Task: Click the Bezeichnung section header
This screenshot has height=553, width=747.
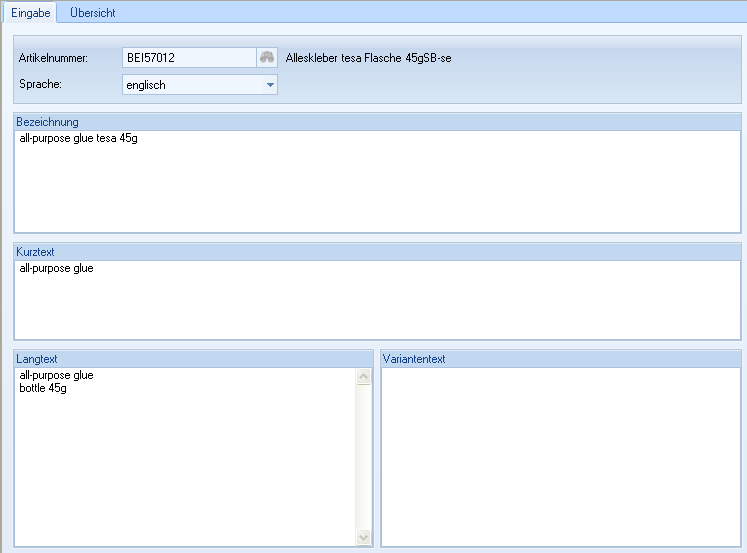Action: click(47, 122)
